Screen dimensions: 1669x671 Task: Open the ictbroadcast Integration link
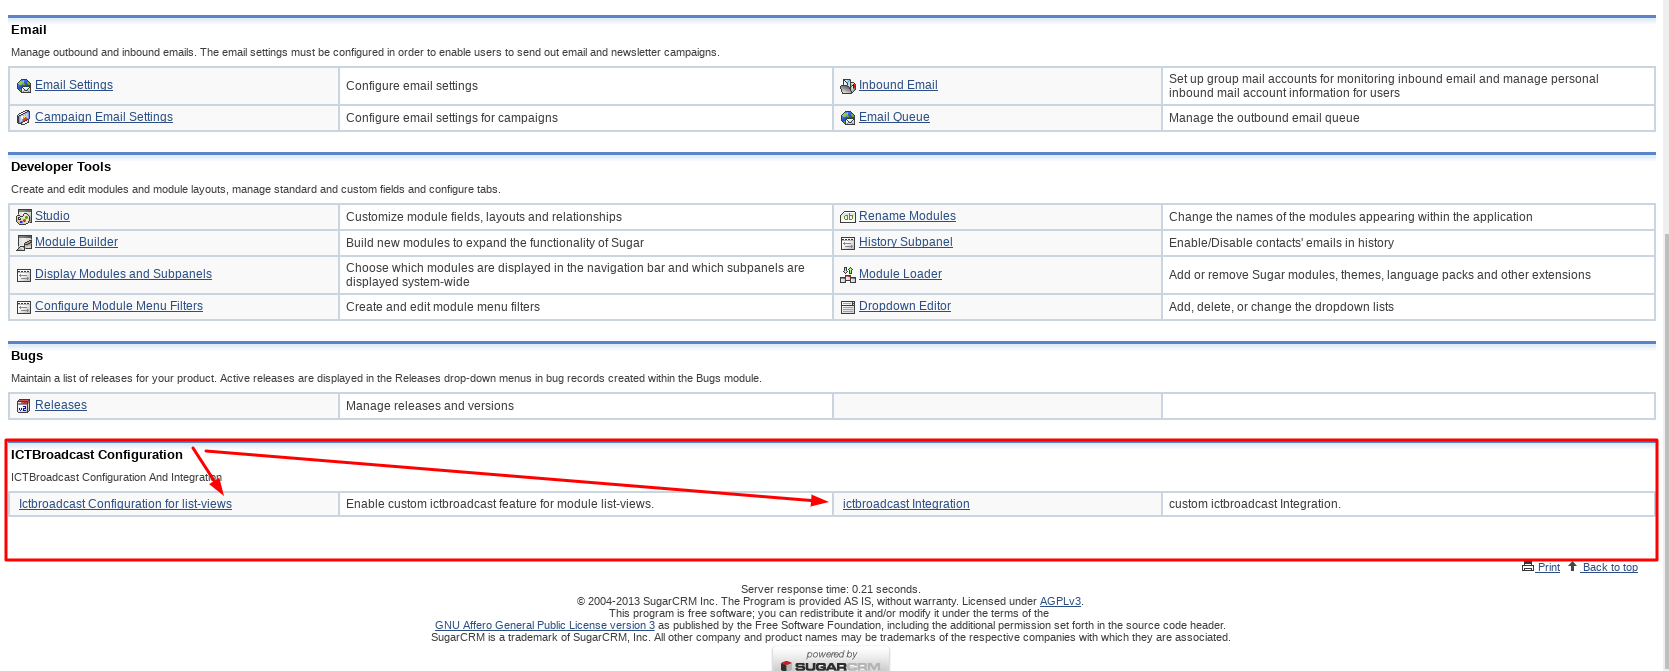(906, 504)
